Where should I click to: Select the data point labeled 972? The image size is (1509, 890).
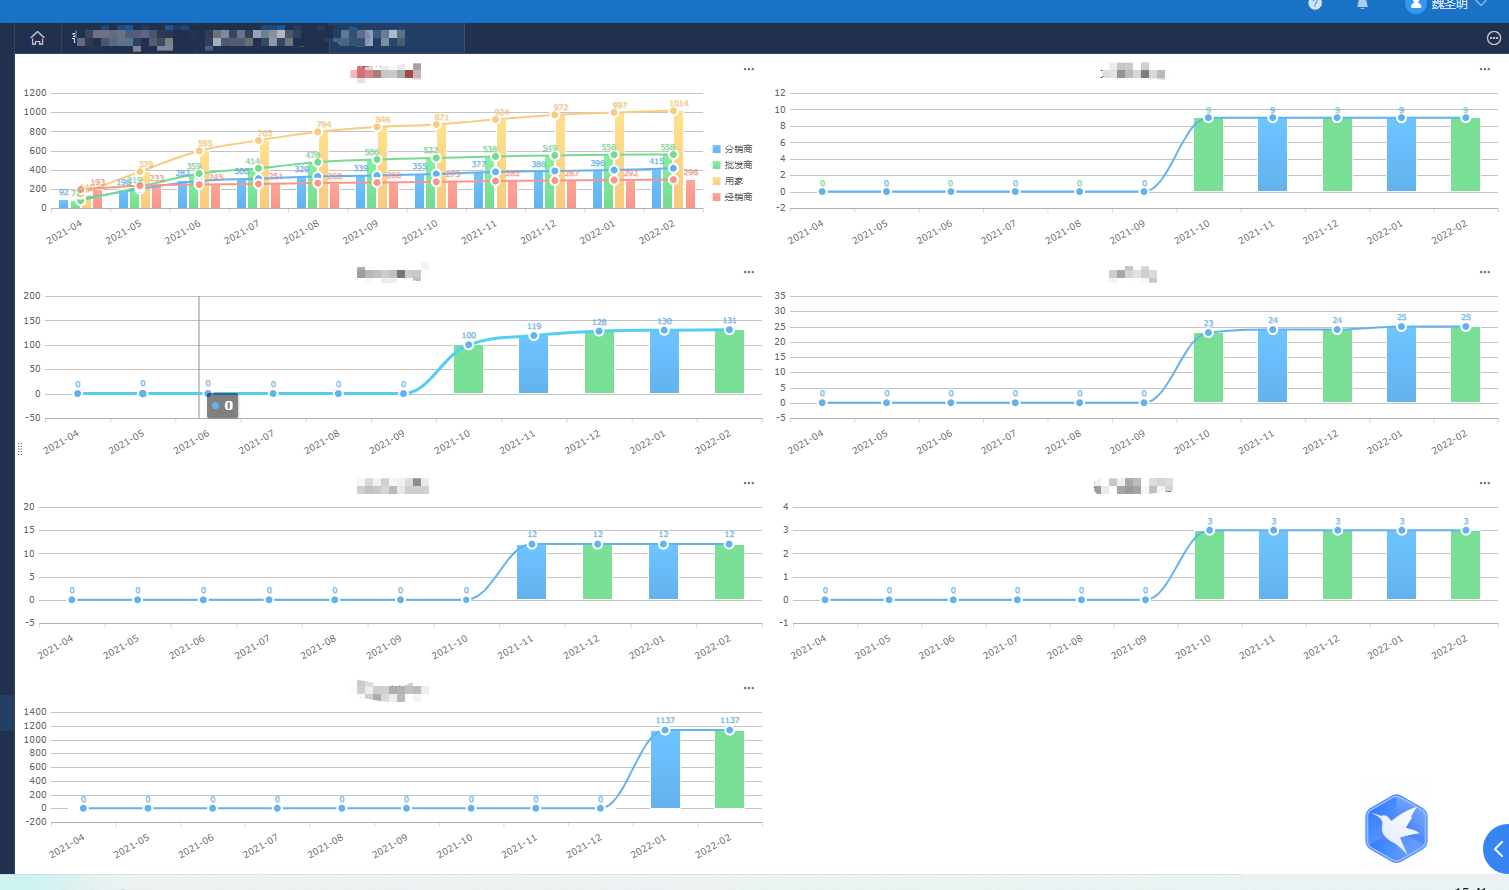click(x=555, y=115)
